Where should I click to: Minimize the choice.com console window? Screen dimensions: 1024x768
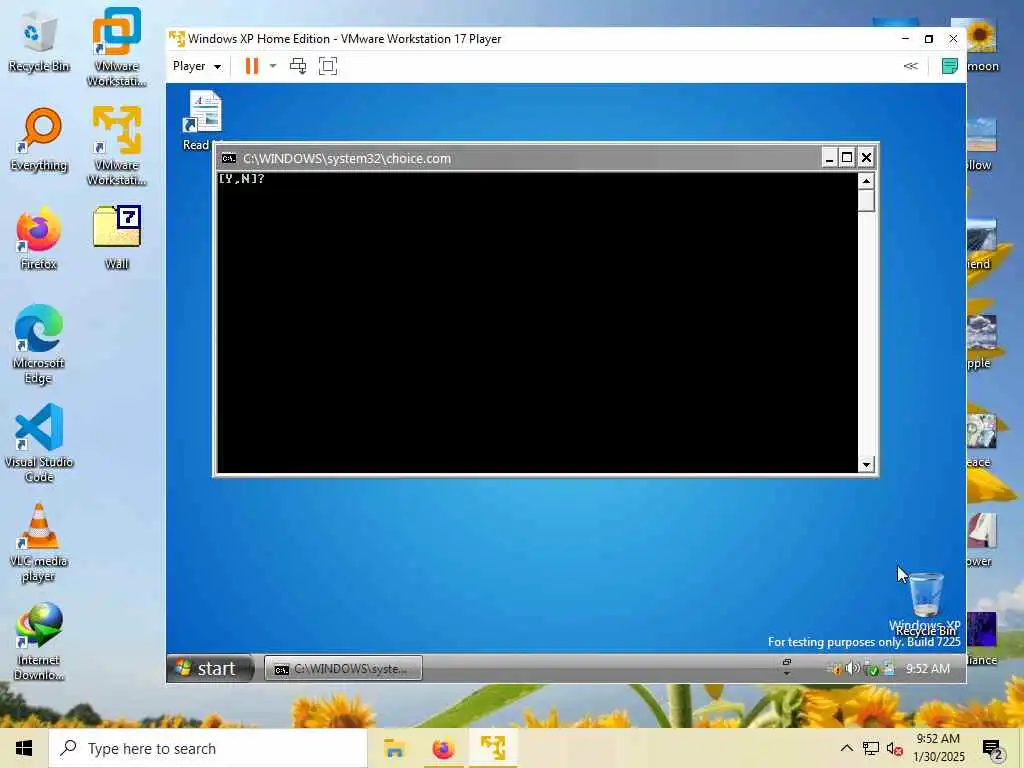[829, 158]
